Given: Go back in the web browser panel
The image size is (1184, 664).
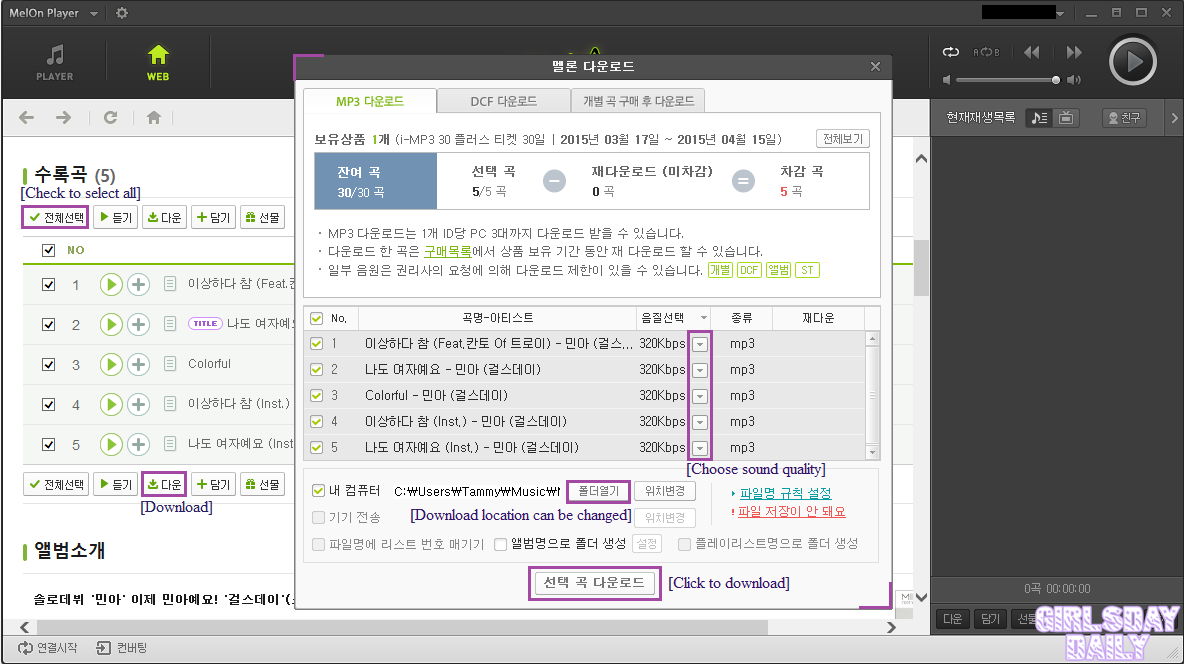Looking at the screenshot, I should pos(26,117).
